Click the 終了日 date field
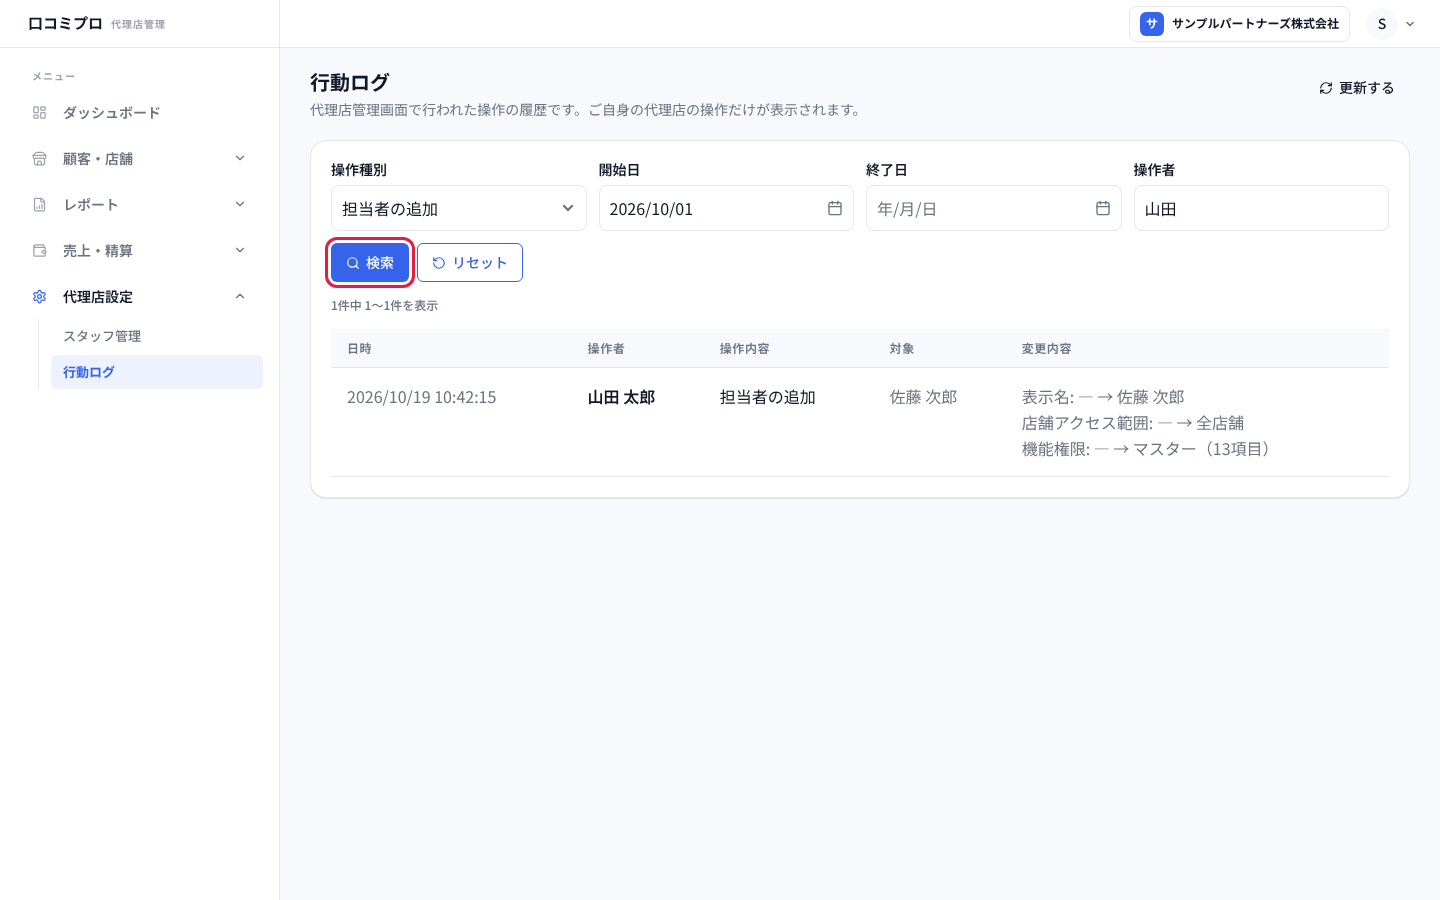 pyautogui.click(x=994, y=208)
